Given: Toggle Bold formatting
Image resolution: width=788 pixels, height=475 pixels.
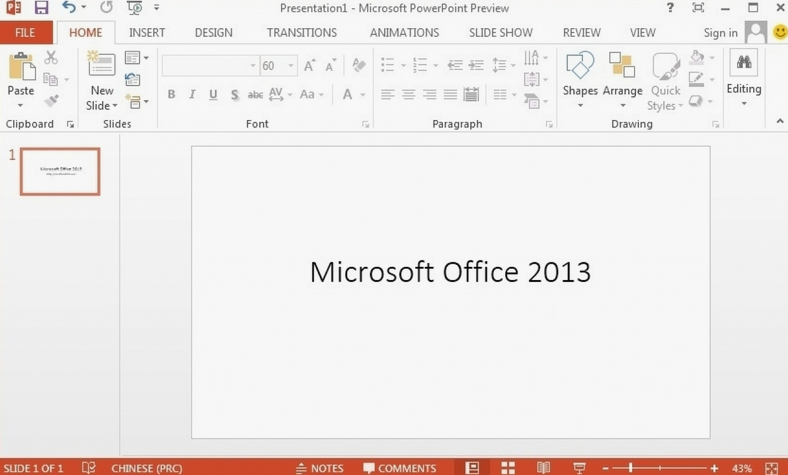Looking at the screenshot, I should click(171, 95).
